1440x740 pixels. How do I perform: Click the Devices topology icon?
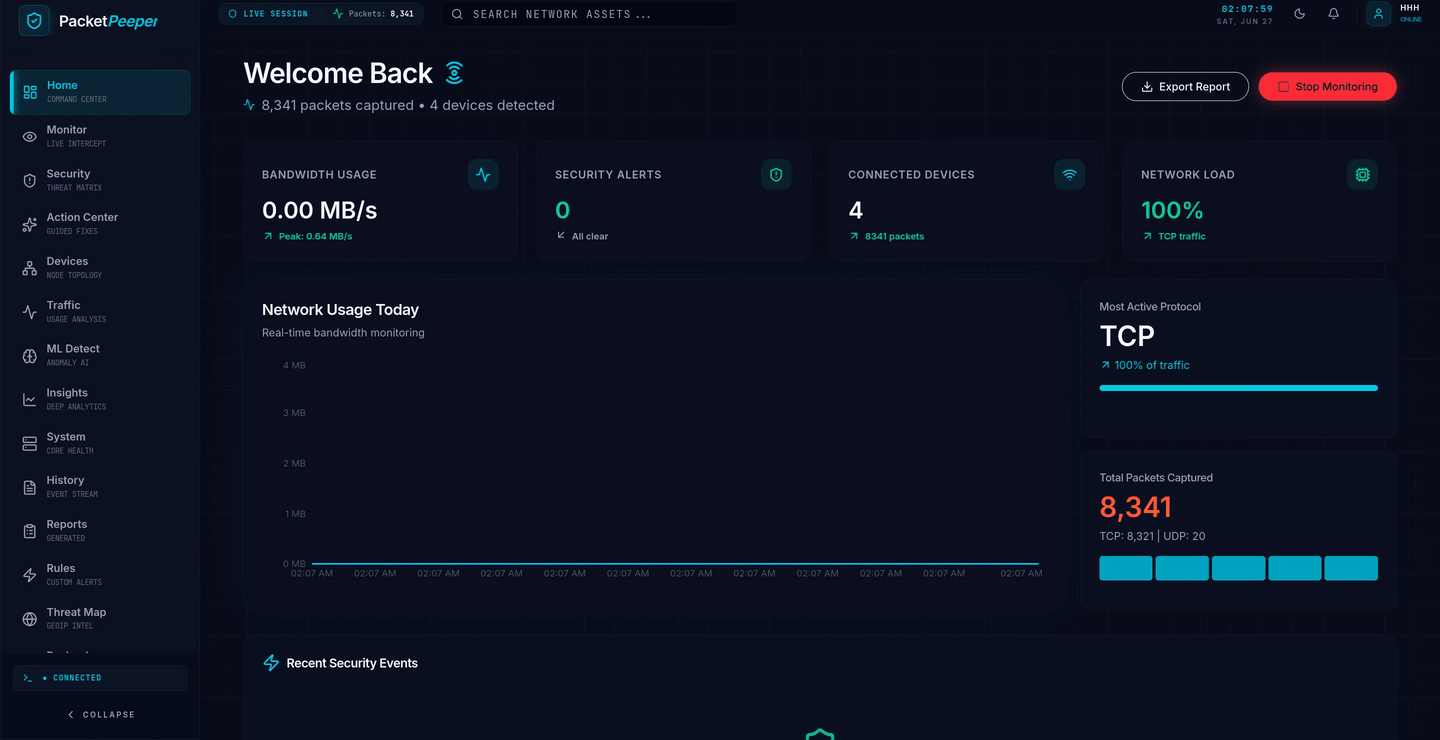[30, 268]
